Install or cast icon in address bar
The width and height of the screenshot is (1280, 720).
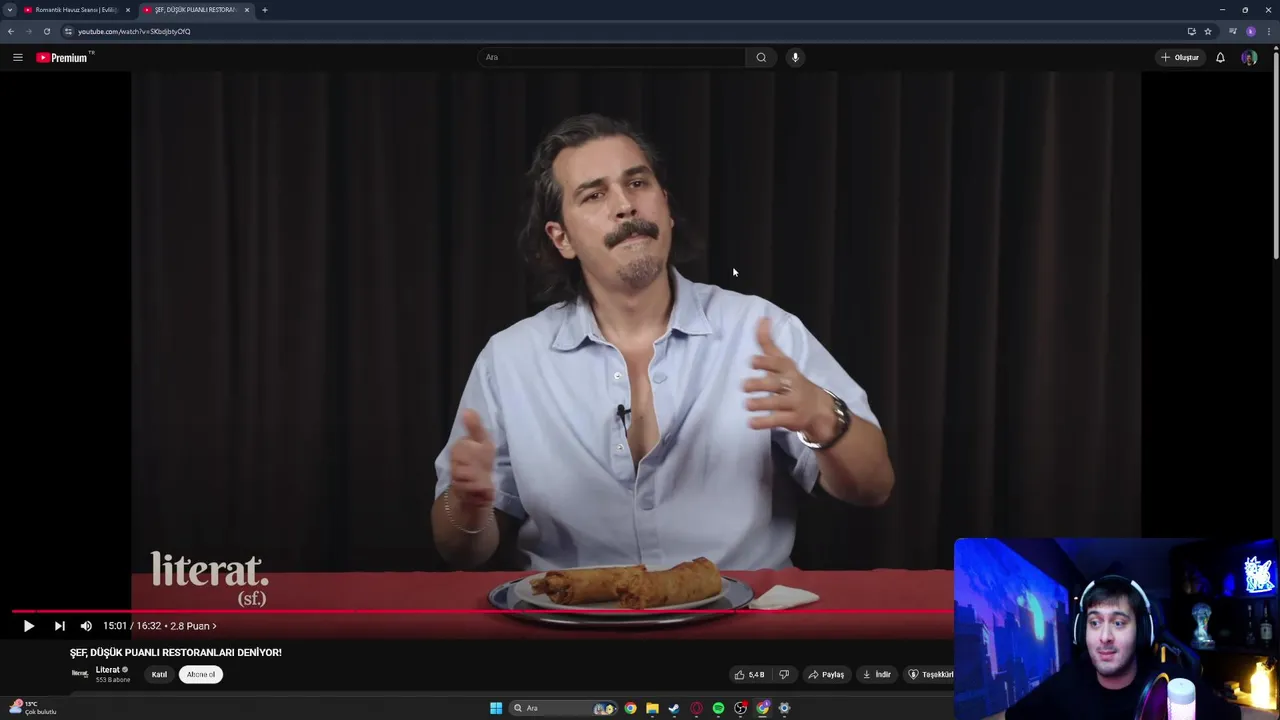coord(1191,31)
